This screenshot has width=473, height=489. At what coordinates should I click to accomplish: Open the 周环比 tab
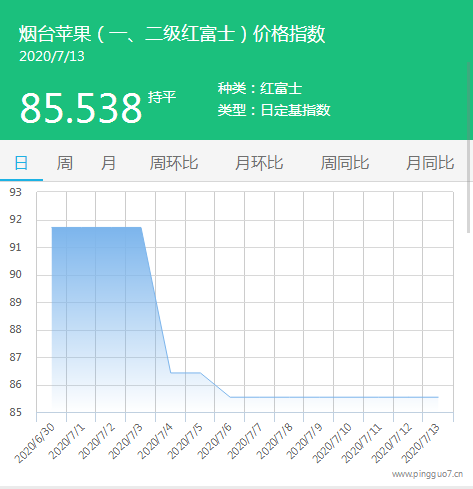174,163
